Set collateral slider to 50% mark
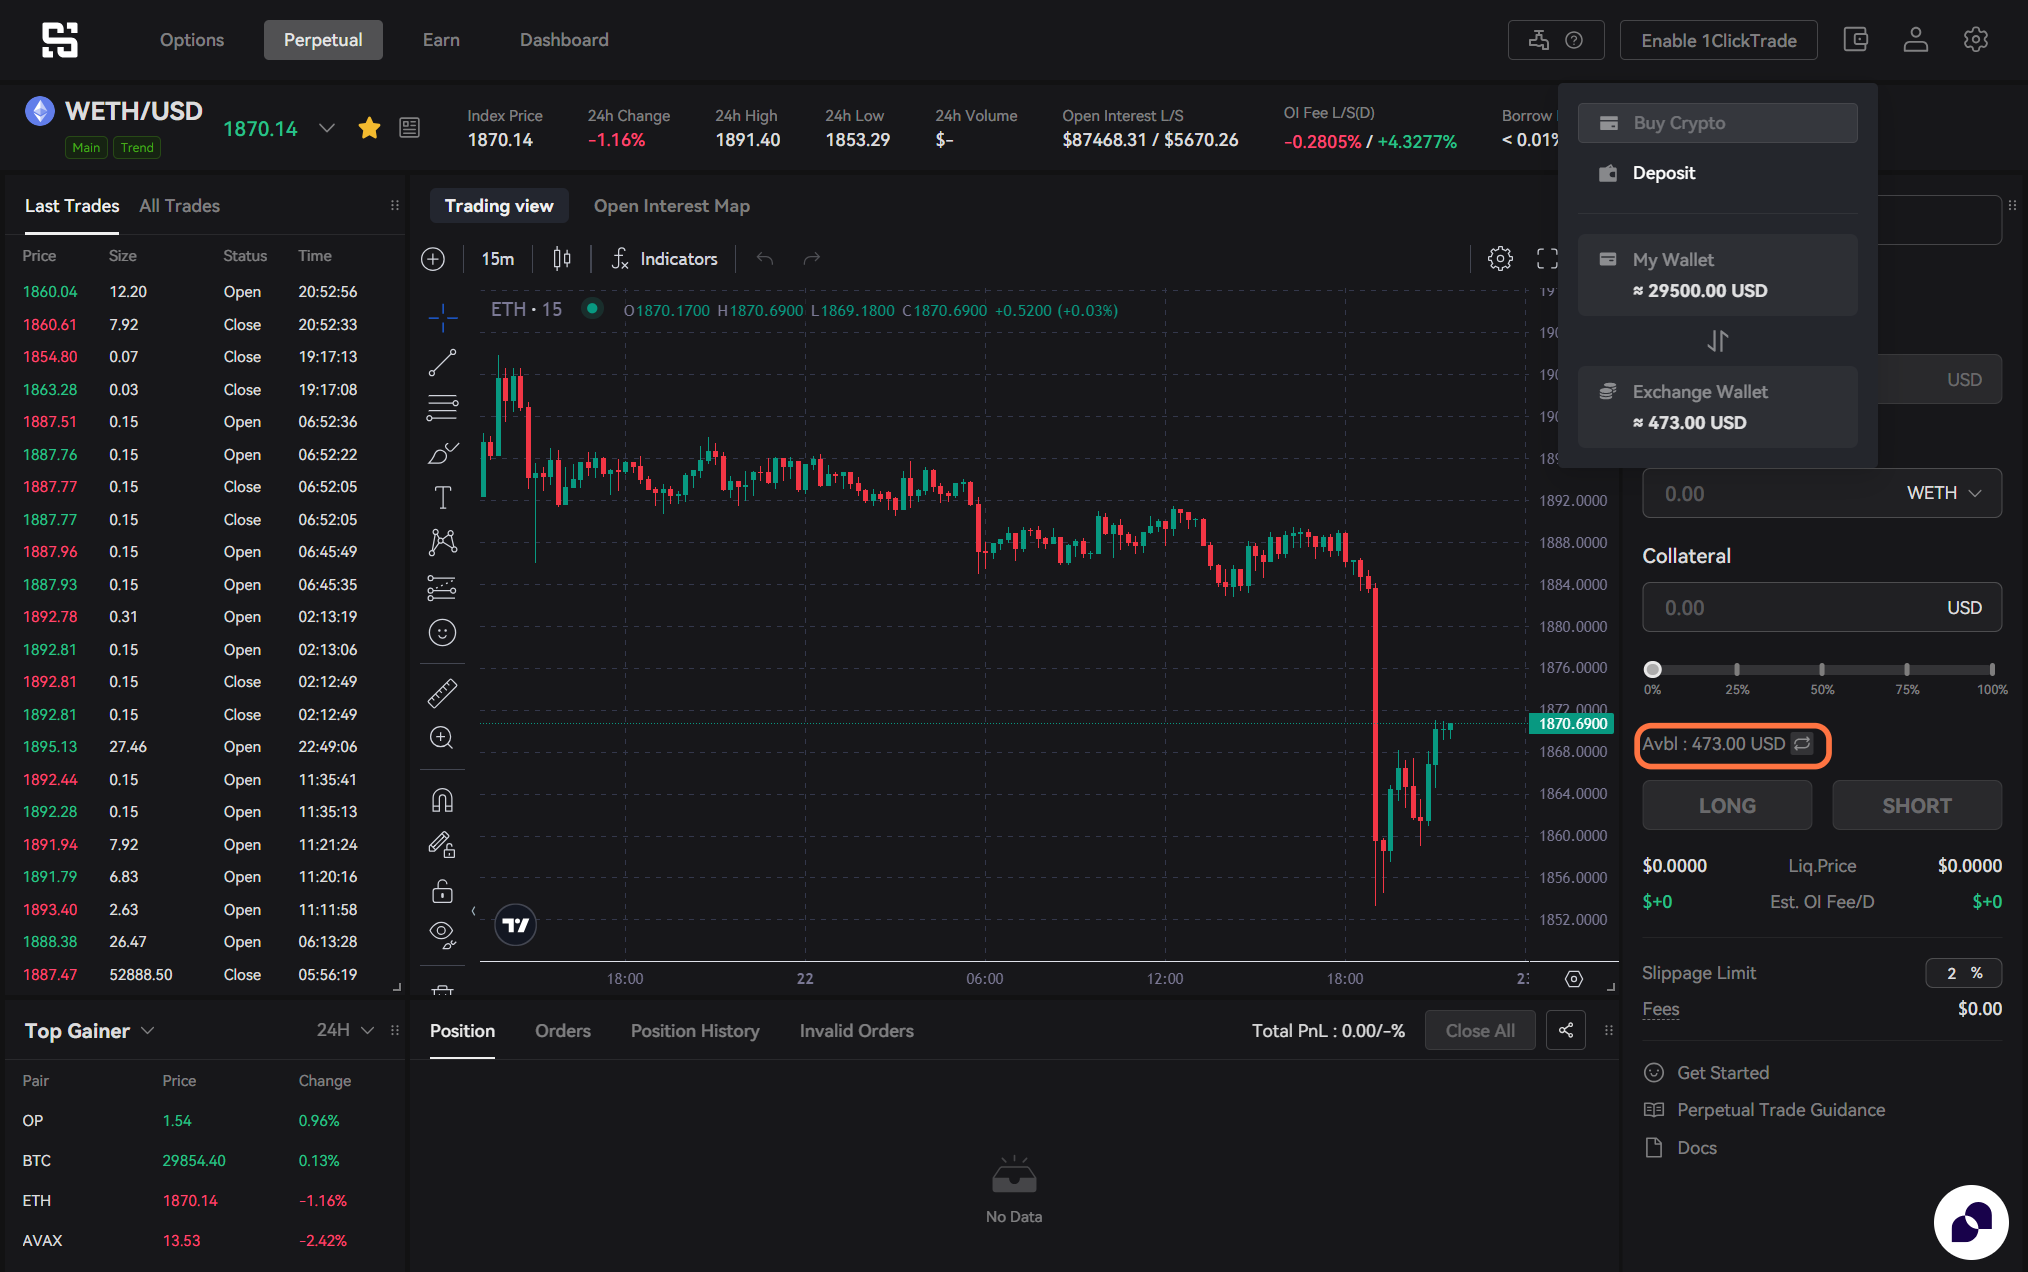Image resolution: width=2028 pixels, height=1272 pixels. pos(1822,669)
